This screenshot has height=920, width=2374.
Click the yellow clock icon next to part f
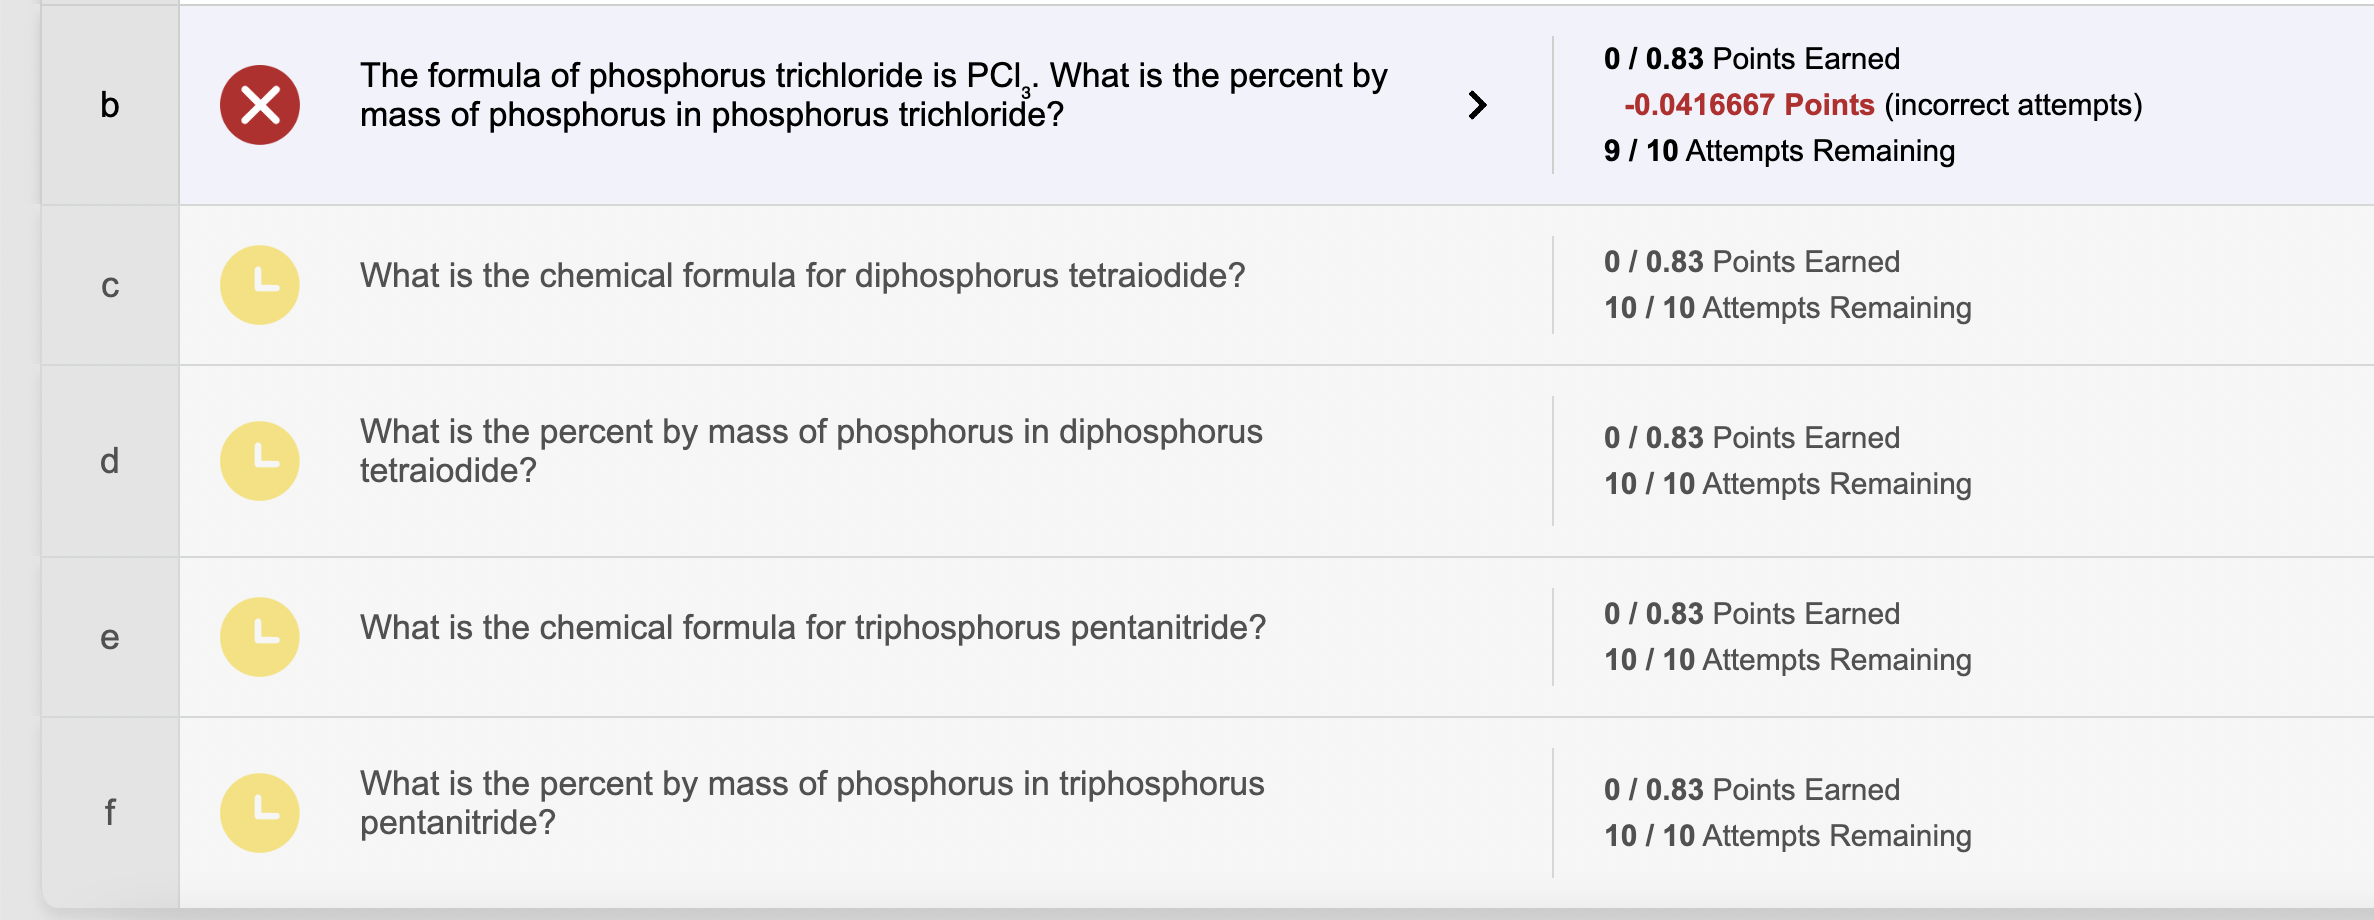pos(259,812)
